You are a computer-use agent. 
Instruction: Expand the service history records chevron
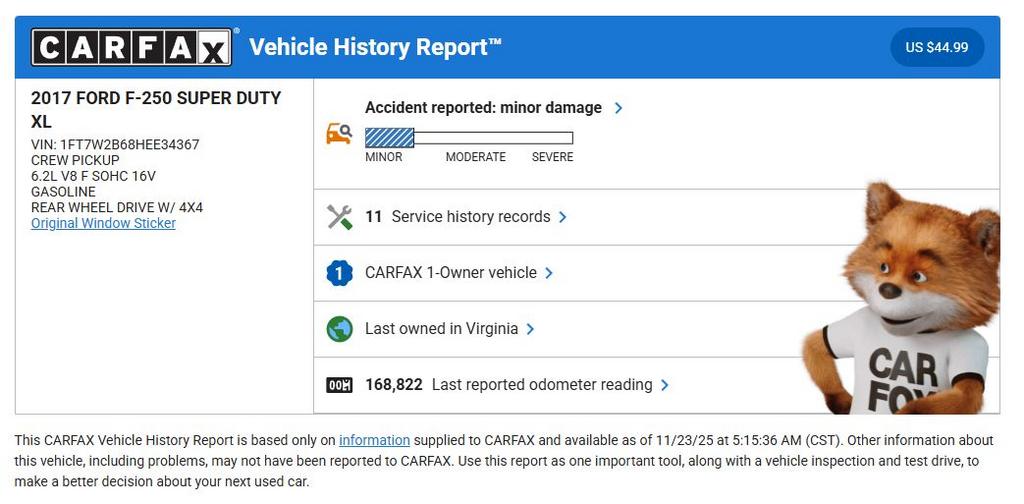coord(563,217)
